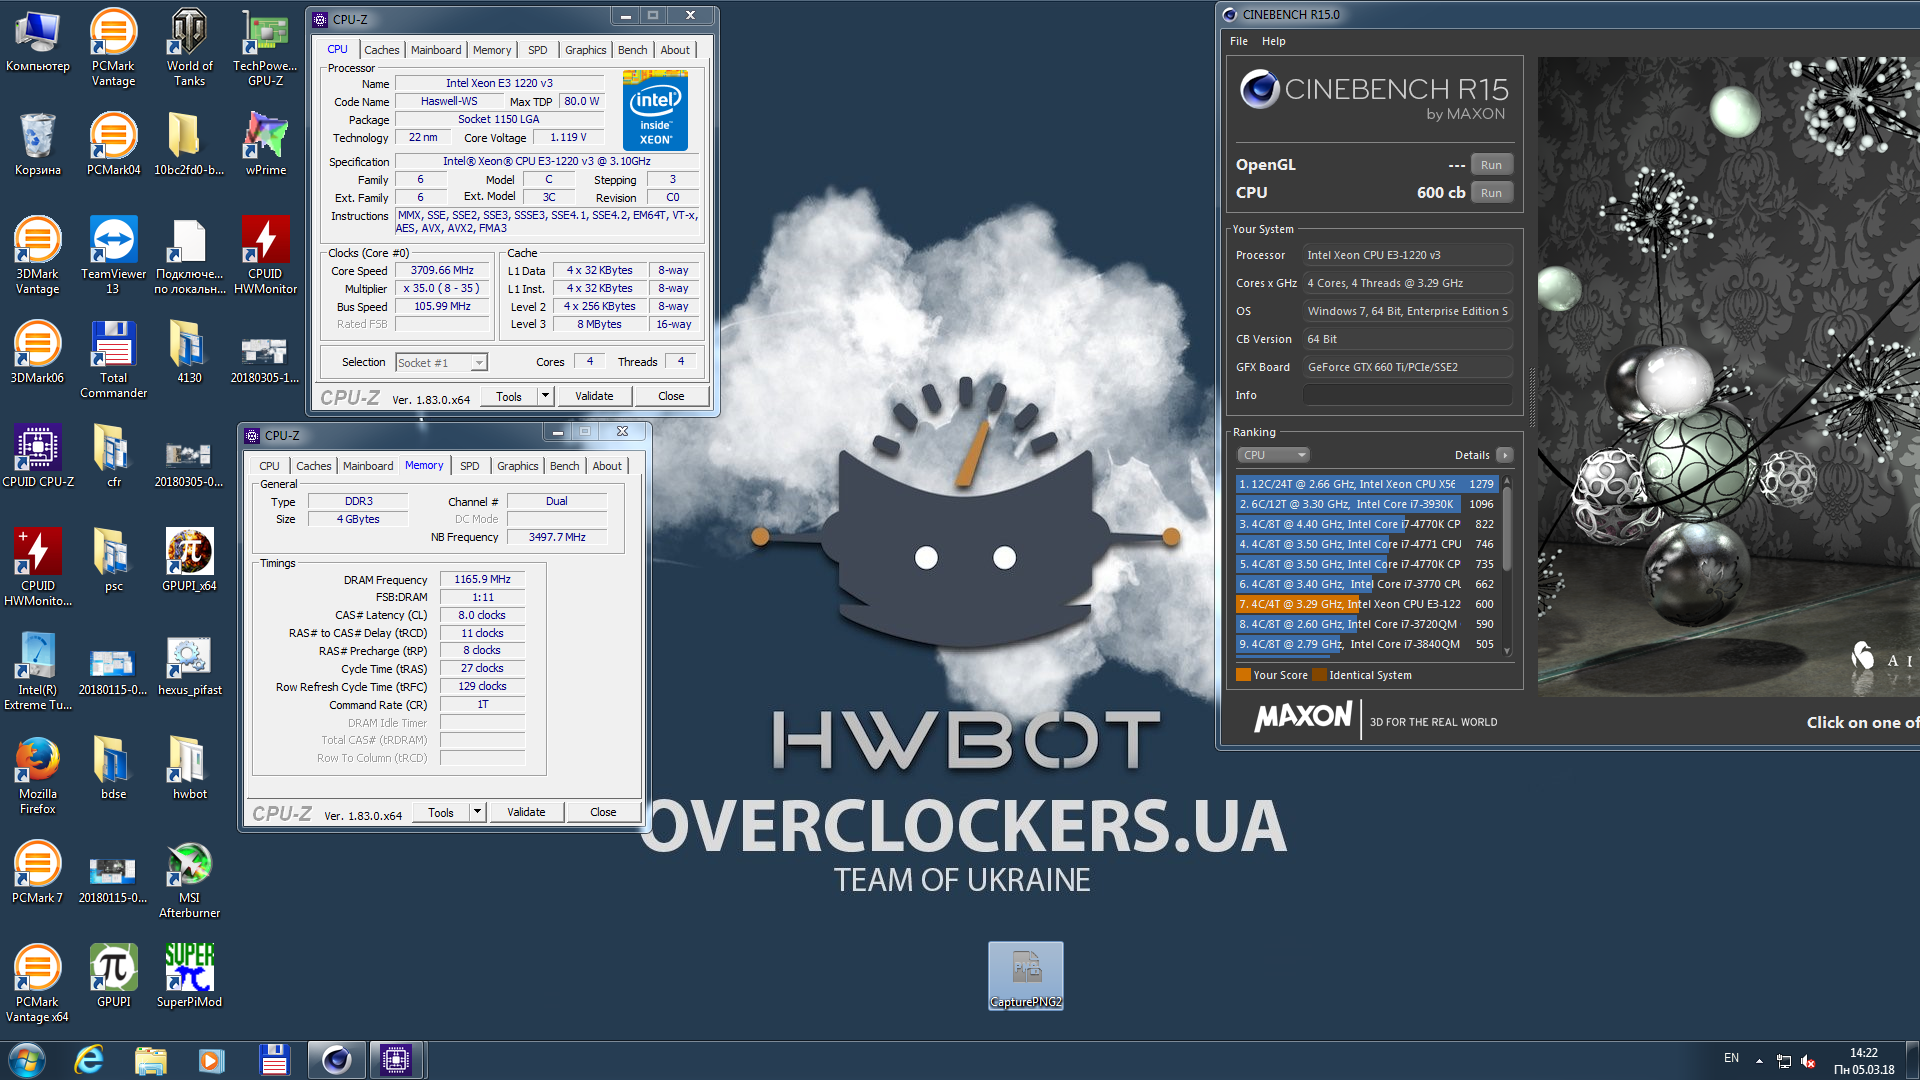Run the CPU benchmark in Cinebench
Viewport: 1920px width, 1080px height.
1491,193
